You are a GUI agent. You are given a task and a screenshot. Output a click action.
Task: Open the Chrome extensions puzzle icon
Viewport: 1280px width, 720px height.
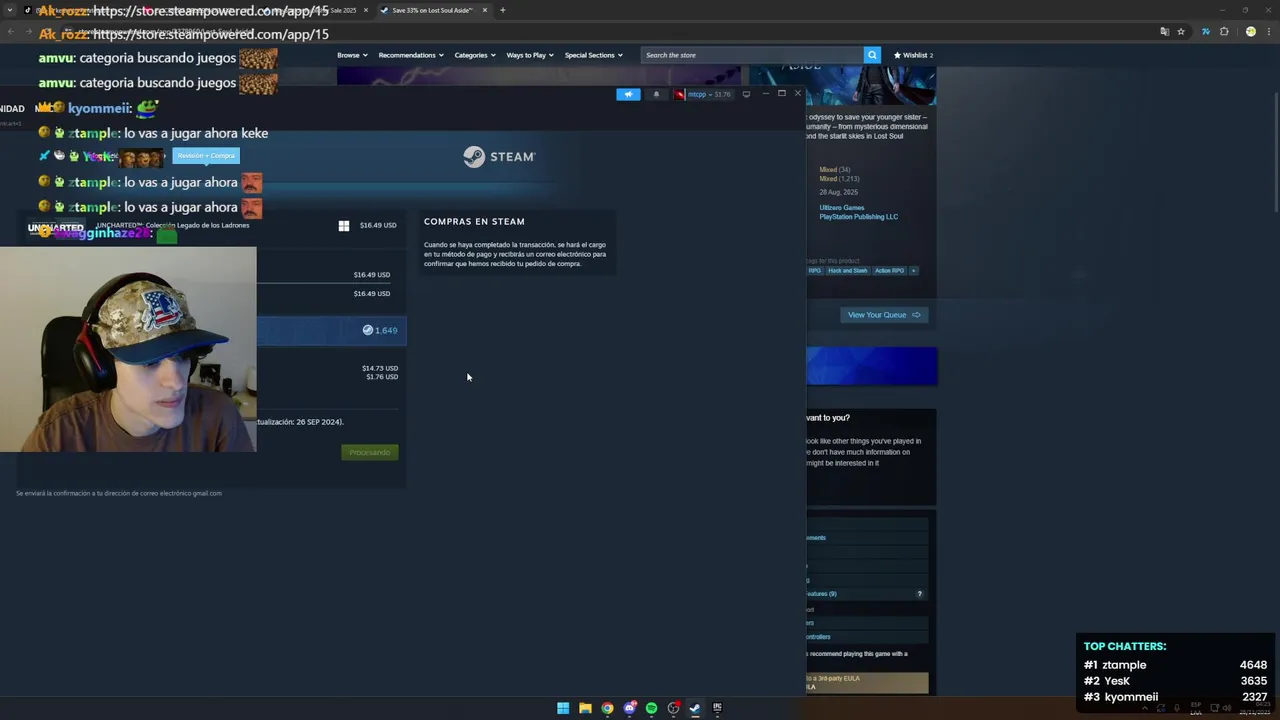click(1224, 32)
